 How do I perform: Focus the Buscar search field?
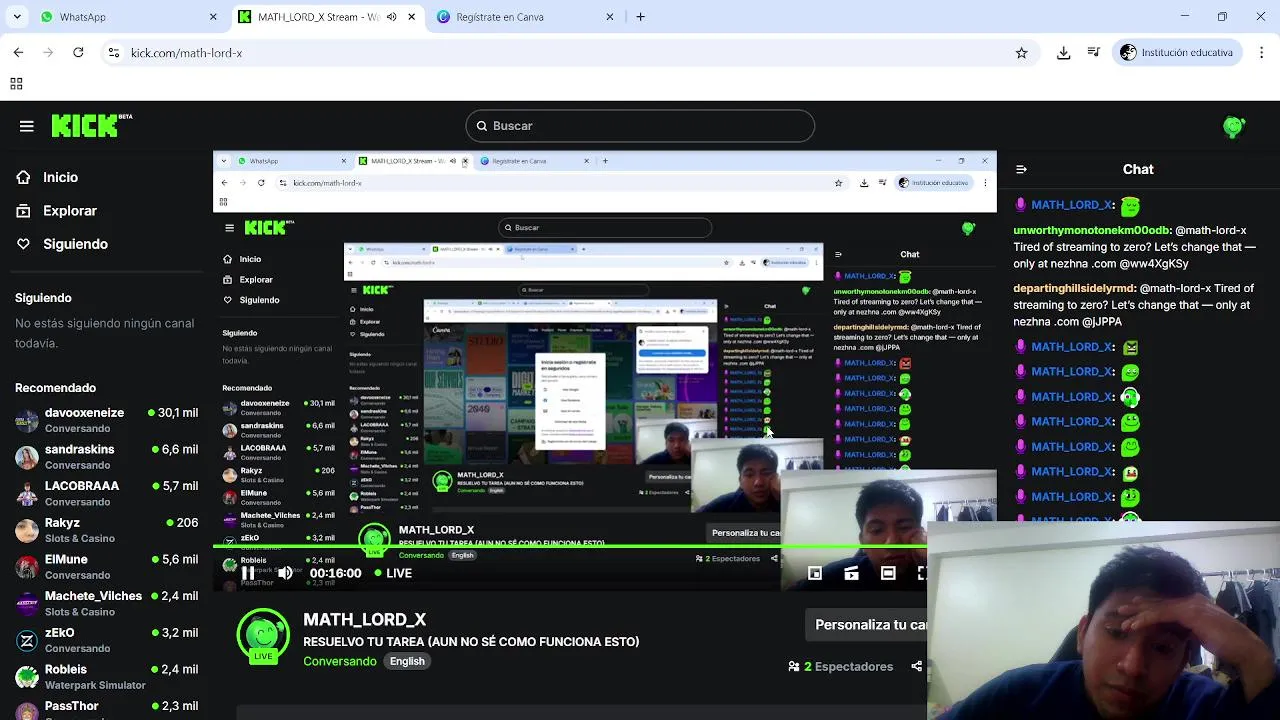pyautogui.click(x=640, y=126)
